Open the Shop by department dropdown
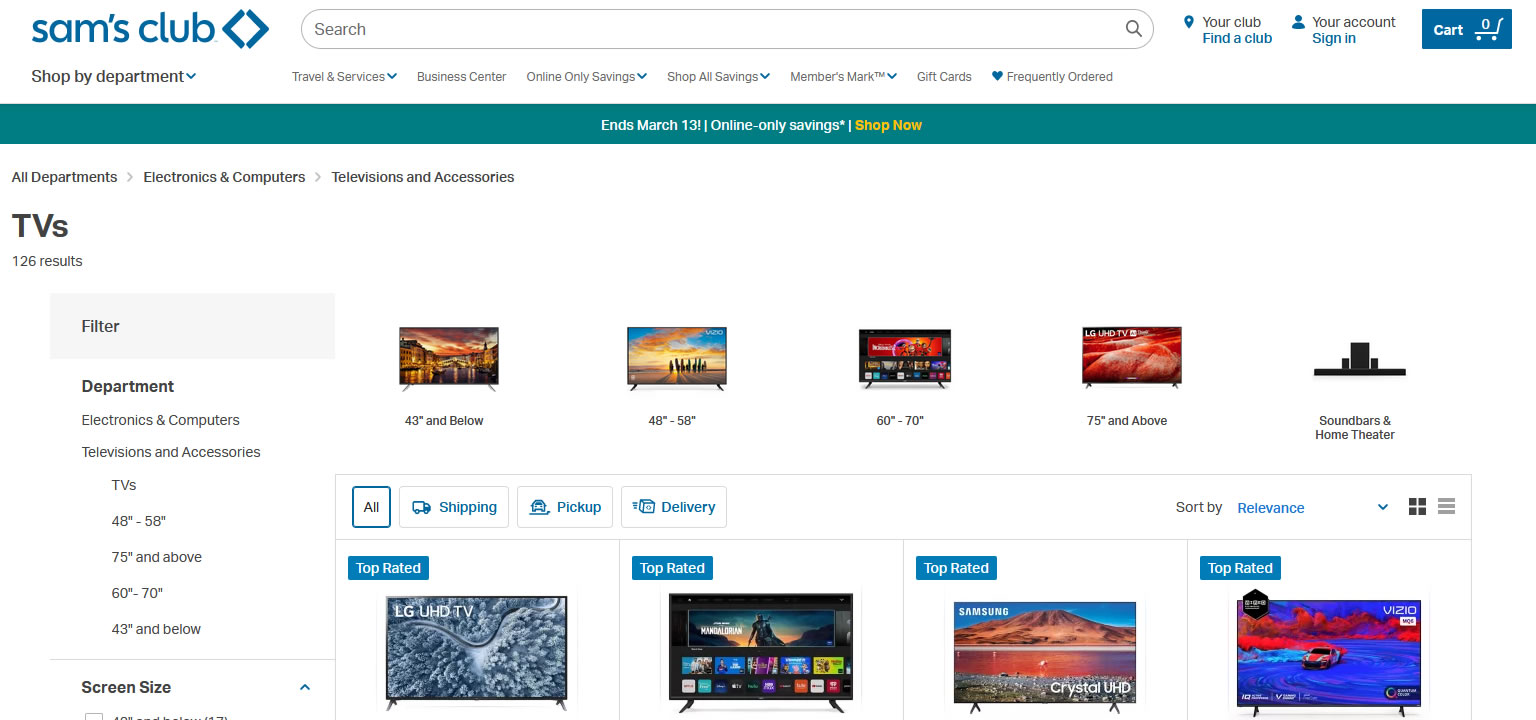Screen dimensions: 1536x720 pyautogui.click(x=113, y=76)
